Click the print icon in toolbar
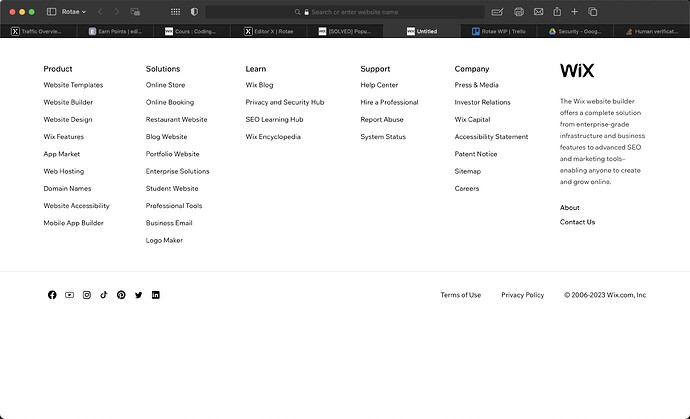This screenshot has height=419, width=690. click(519, 12)
